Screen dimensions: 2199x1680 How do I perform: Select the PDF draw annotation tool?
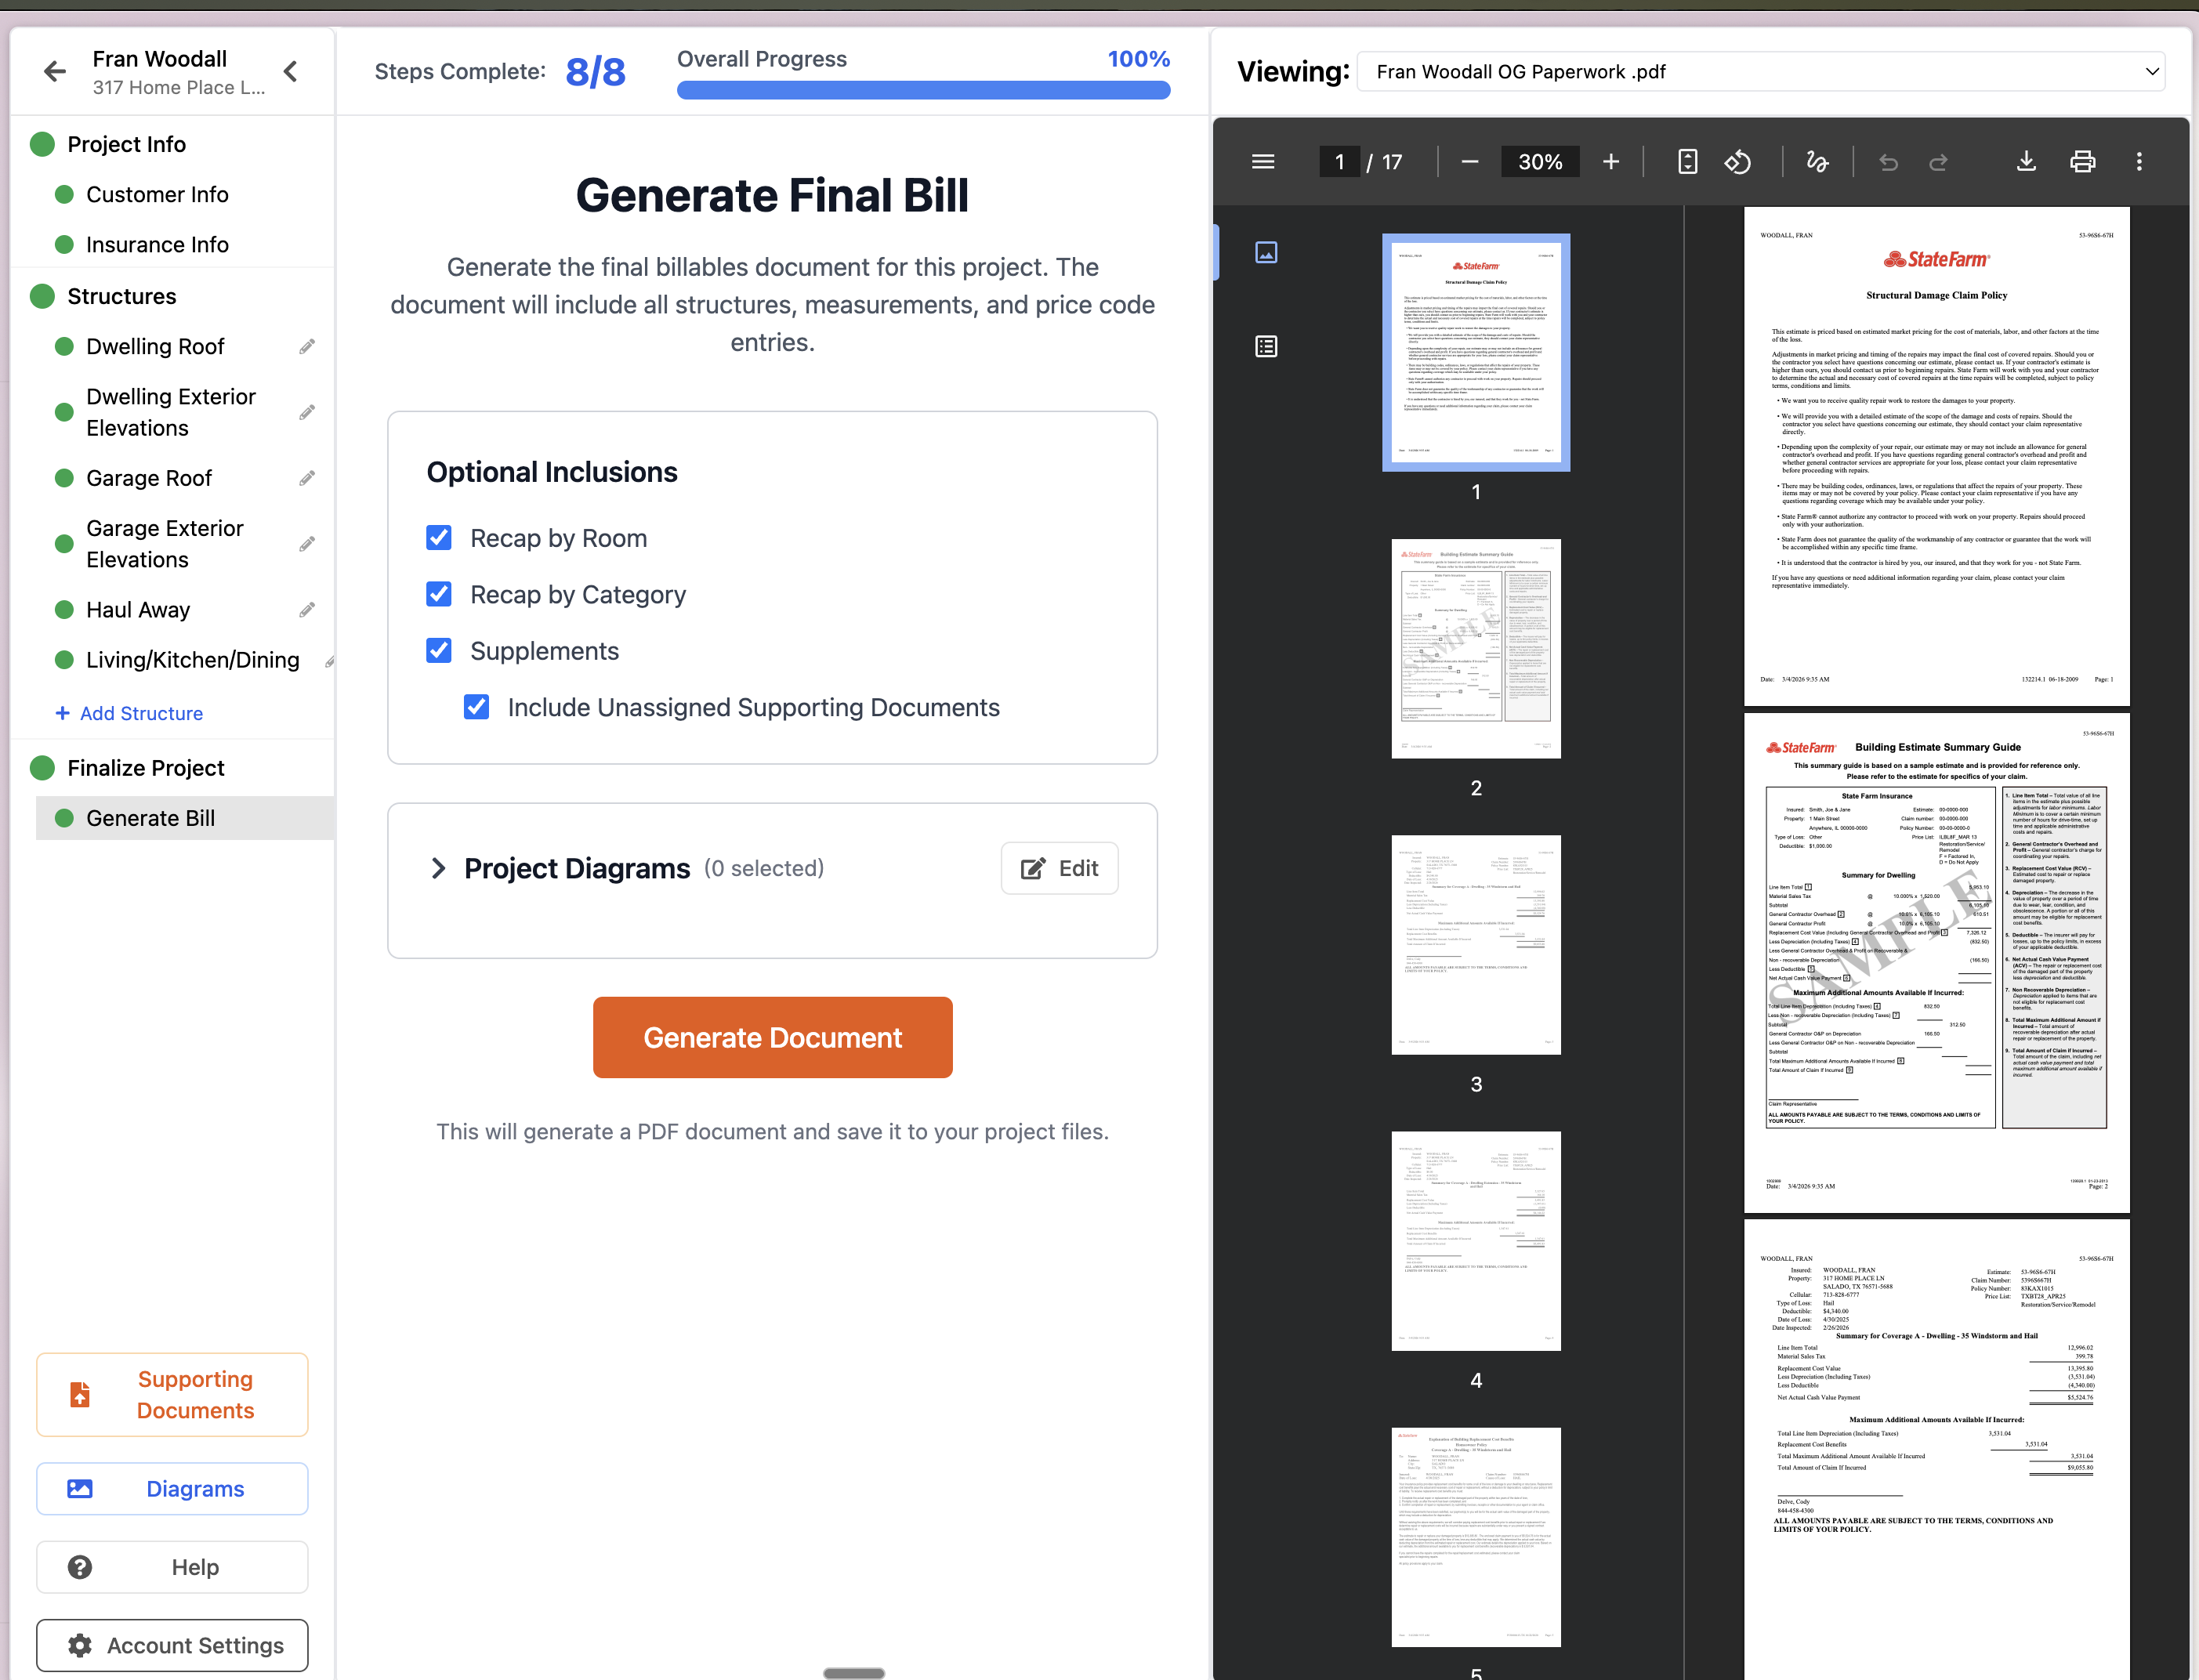(x=1816, y=162)
